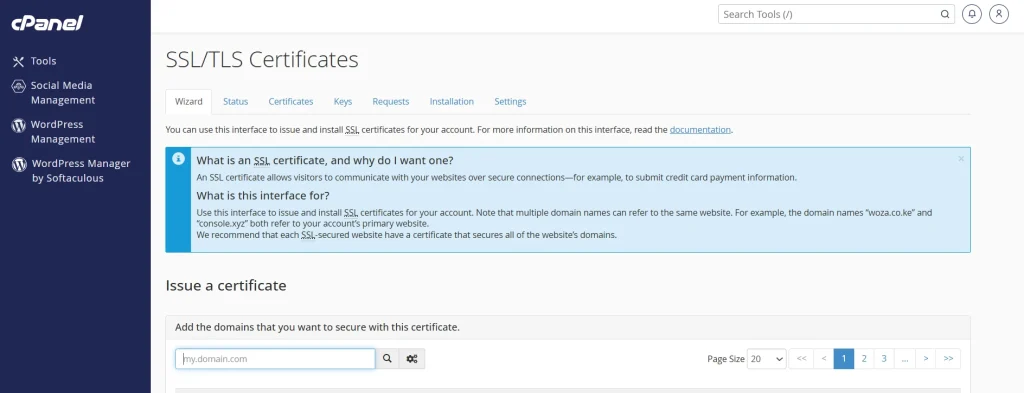Click 'What is this interface for?' text

tap(263, 195)
